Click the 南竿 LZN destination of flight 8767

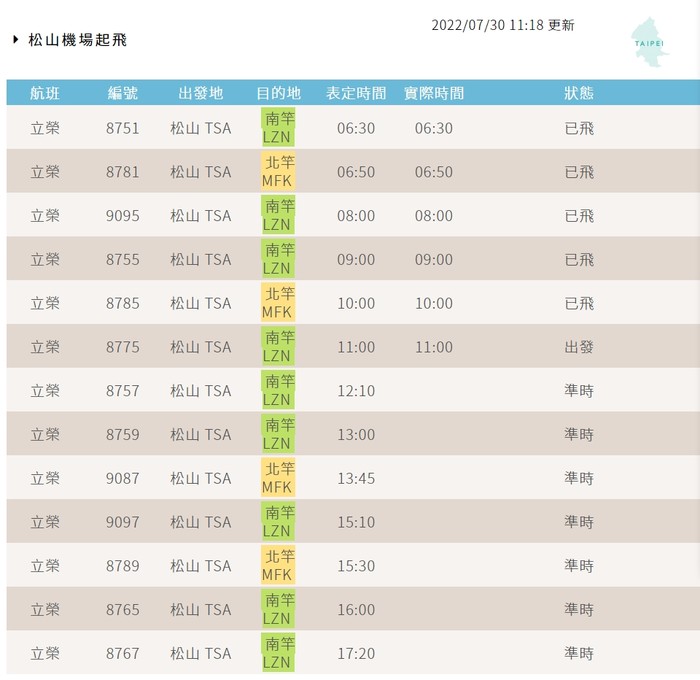coord(278,653)
